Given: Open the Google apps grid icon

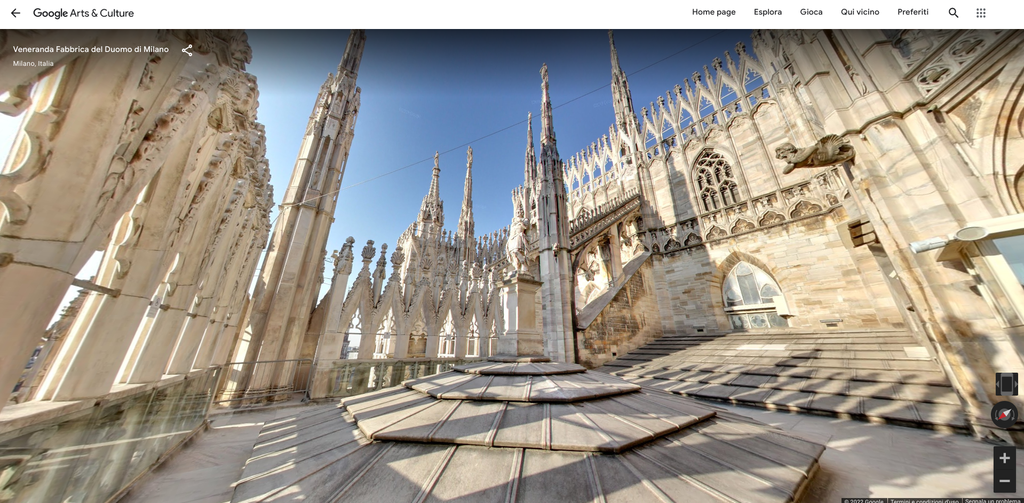Looking at the screenshot, I should (x=980, y=13).
